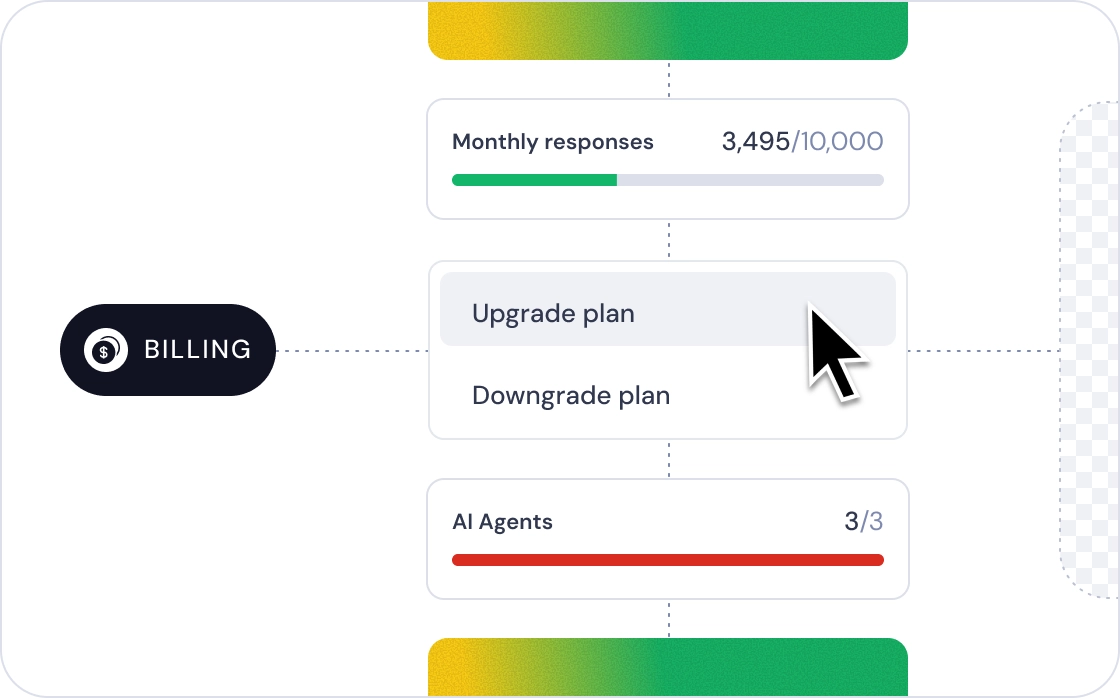Choose Downgrade plan from the menu

tap(570, 395)
